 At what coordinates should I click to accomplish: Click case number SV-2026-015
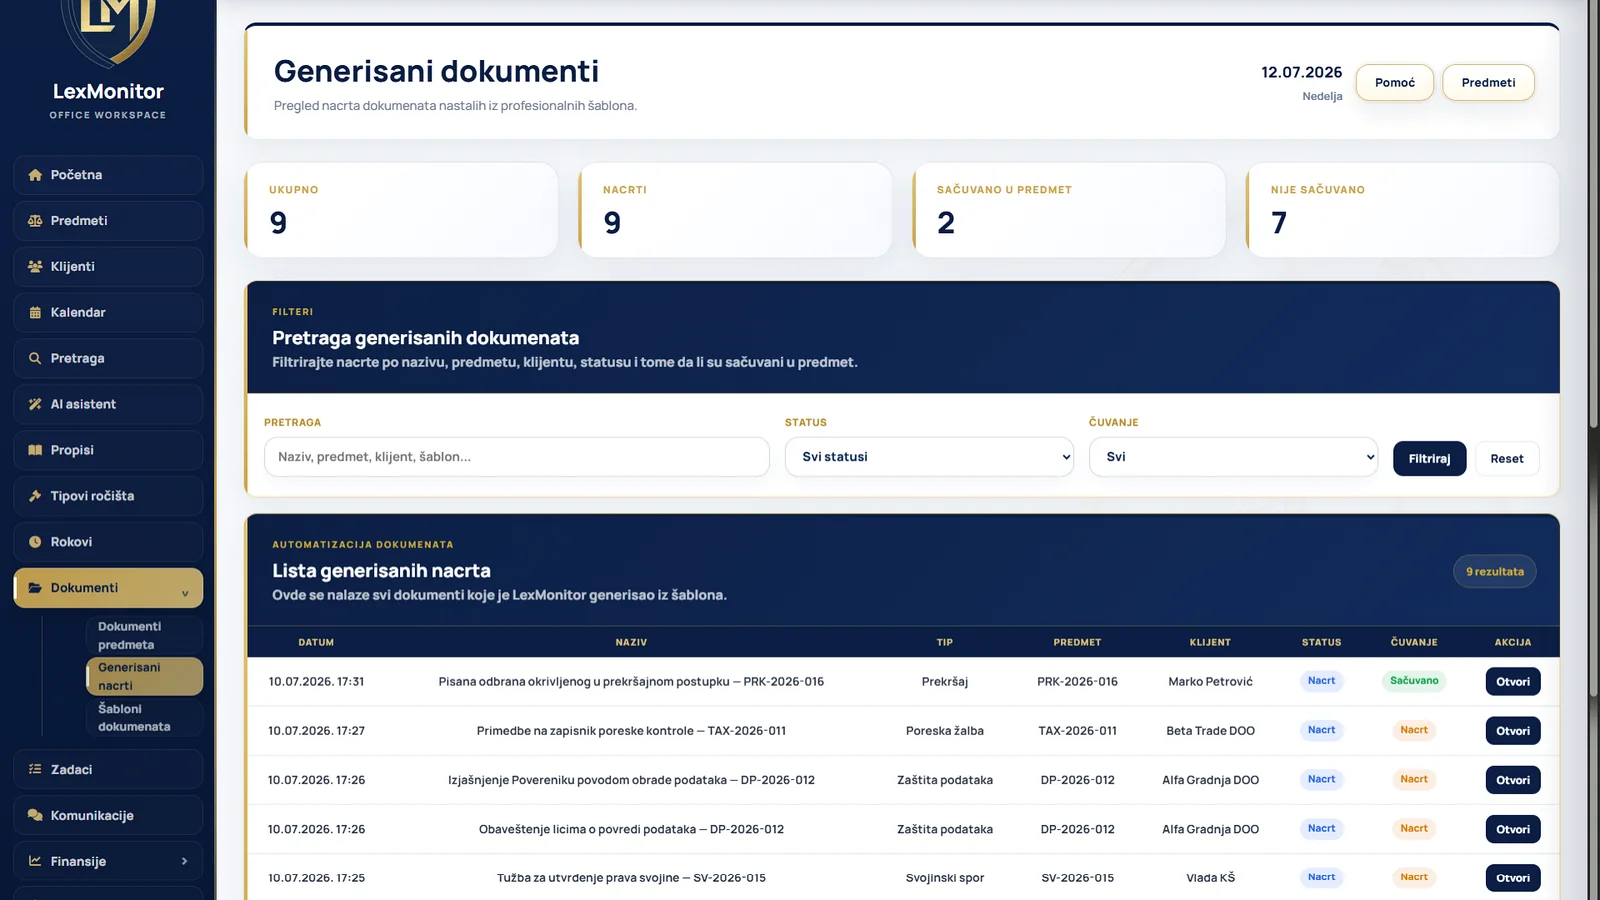pyautogui.click(x=1077, y=878)
